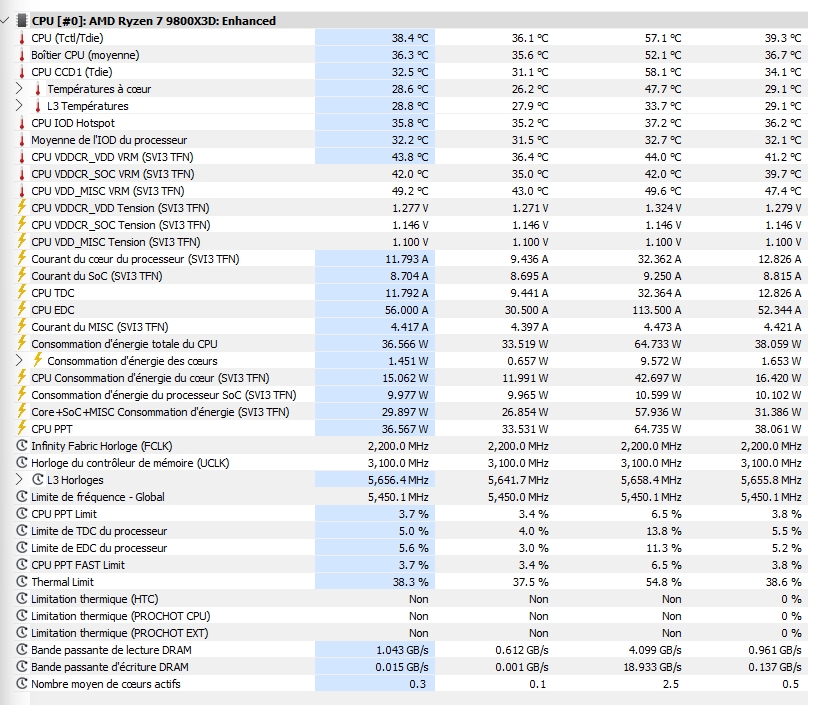Click thermometer icon of L3 Températures
The height and width of the screenshot is (705, 830).
pos(38,106)
